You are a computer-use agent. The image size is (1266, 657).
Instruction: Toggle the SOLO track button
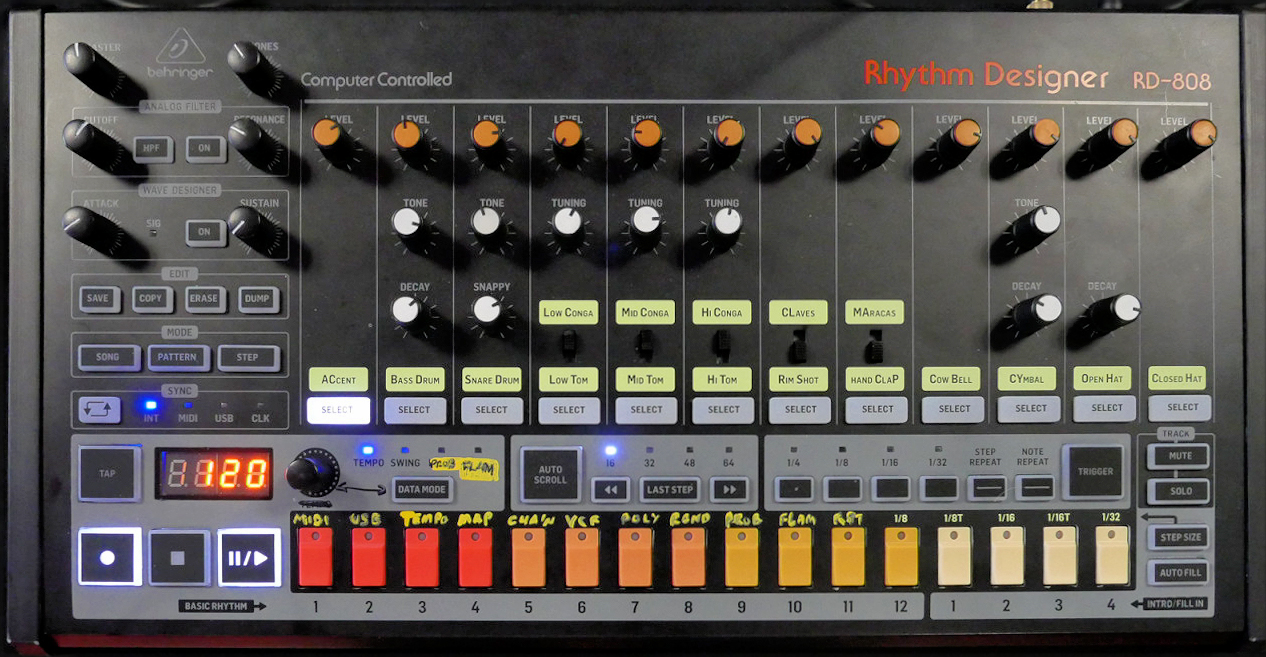pyautogui.click(x=1178, y=492)
